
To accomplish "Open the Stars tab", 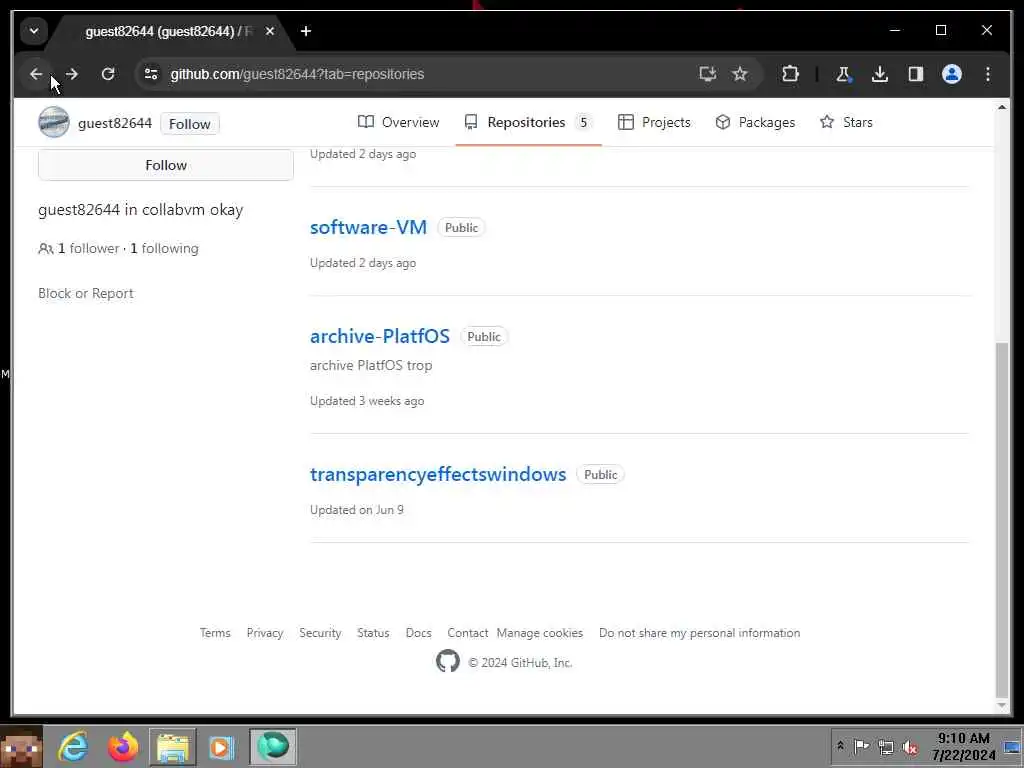I will [846, 122].
